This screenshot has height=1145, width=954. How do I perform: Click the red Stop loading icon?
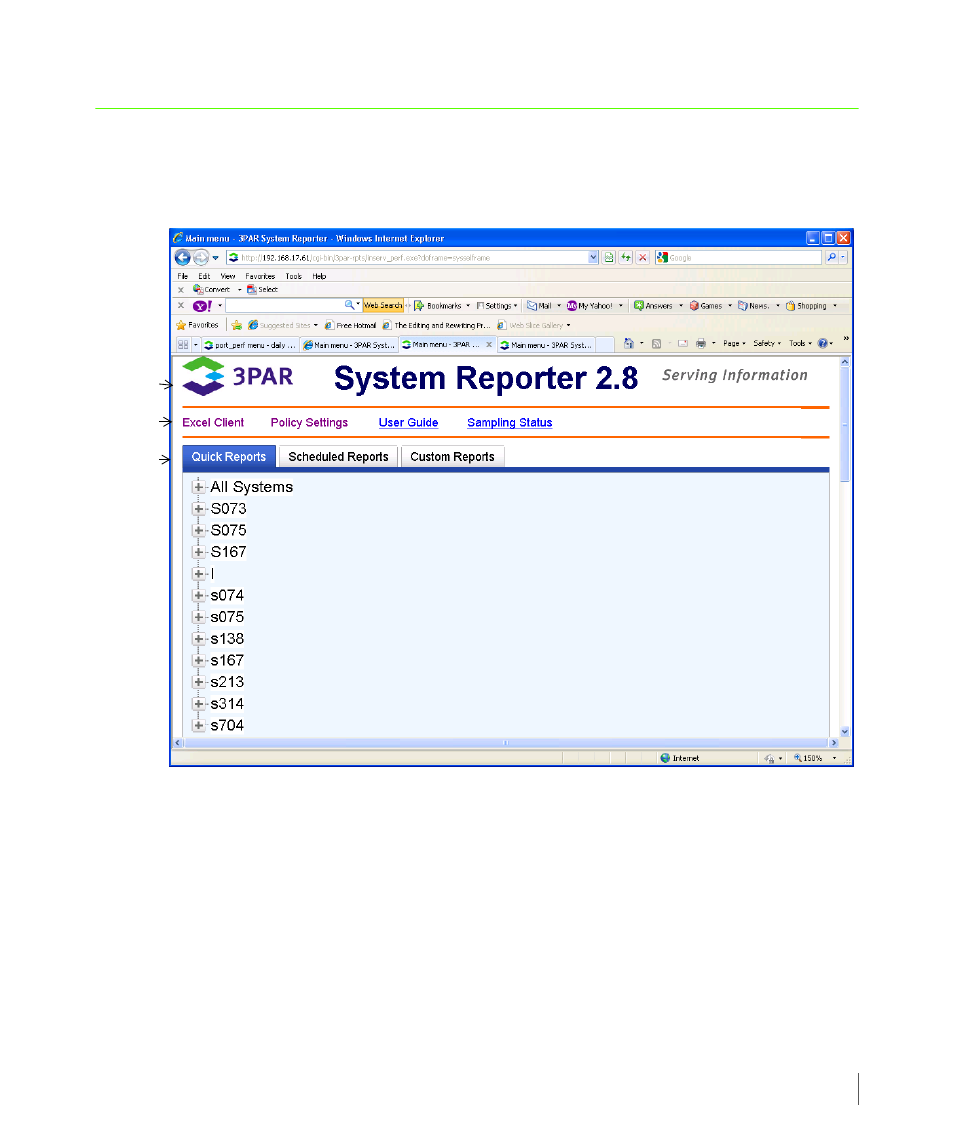643,257
